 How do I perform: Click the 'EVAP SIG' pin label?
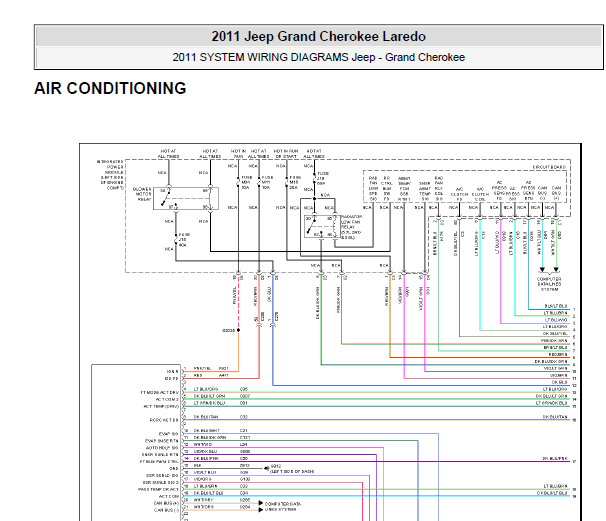[169, 434]
